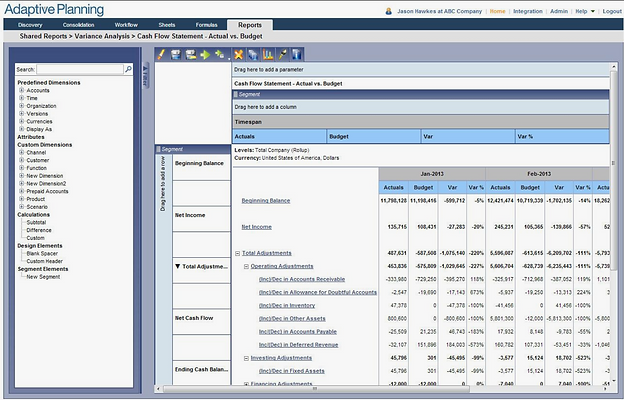The height and width of the screenshot is (400, 624).
Task: Open the Beginning Balance row link
Action: pos(266,201)
